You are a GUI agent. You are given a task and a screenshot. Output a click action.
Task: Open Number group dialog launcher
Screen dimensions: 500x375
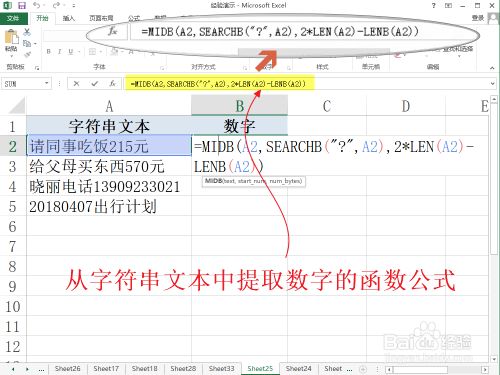tap(289, 68)
